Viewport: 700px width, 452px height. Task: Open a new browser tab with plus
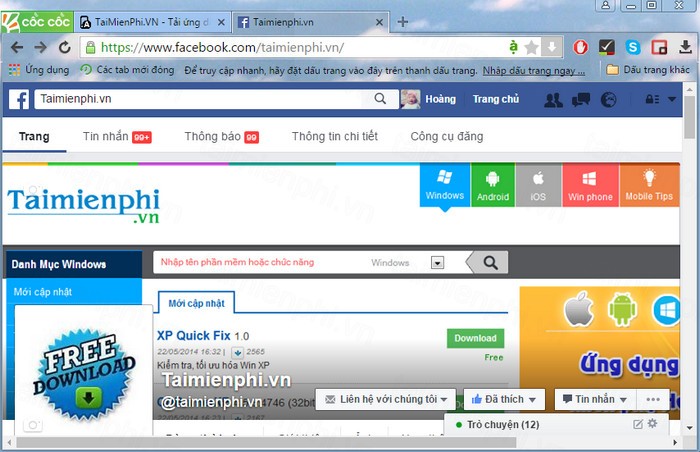tap(403, 21)
